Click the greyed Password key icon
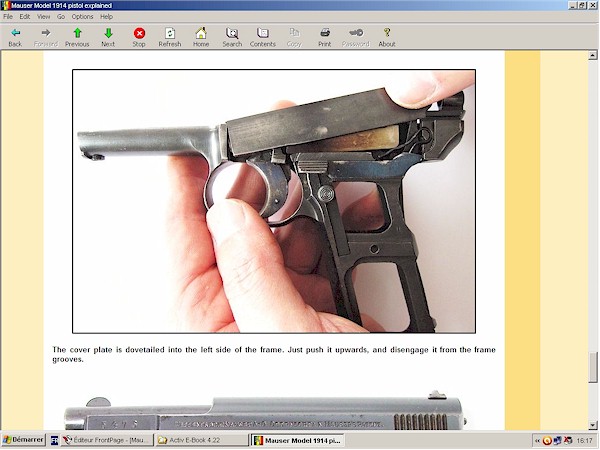 click(356, 37)
